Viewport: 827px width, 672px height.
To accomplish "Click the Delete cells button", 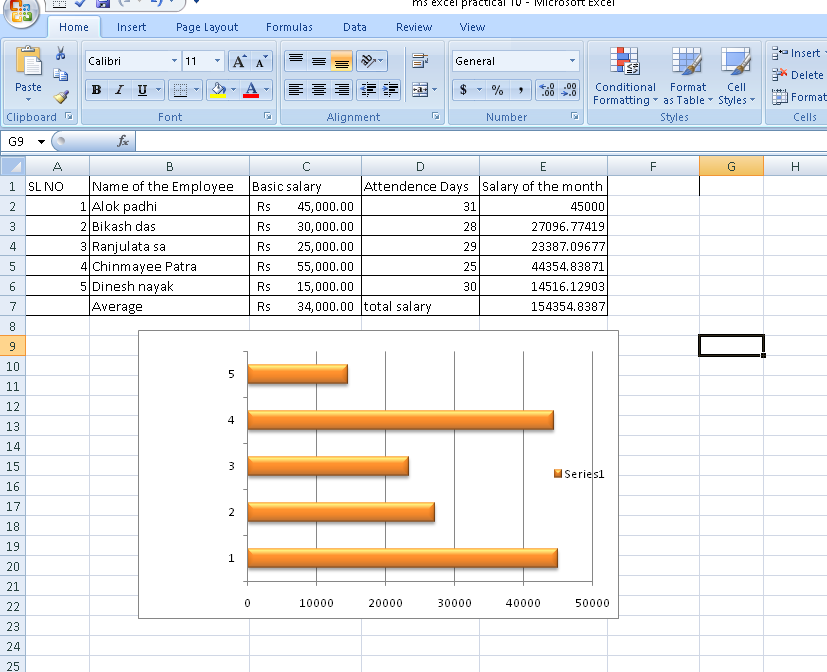I will pos(798,75).
